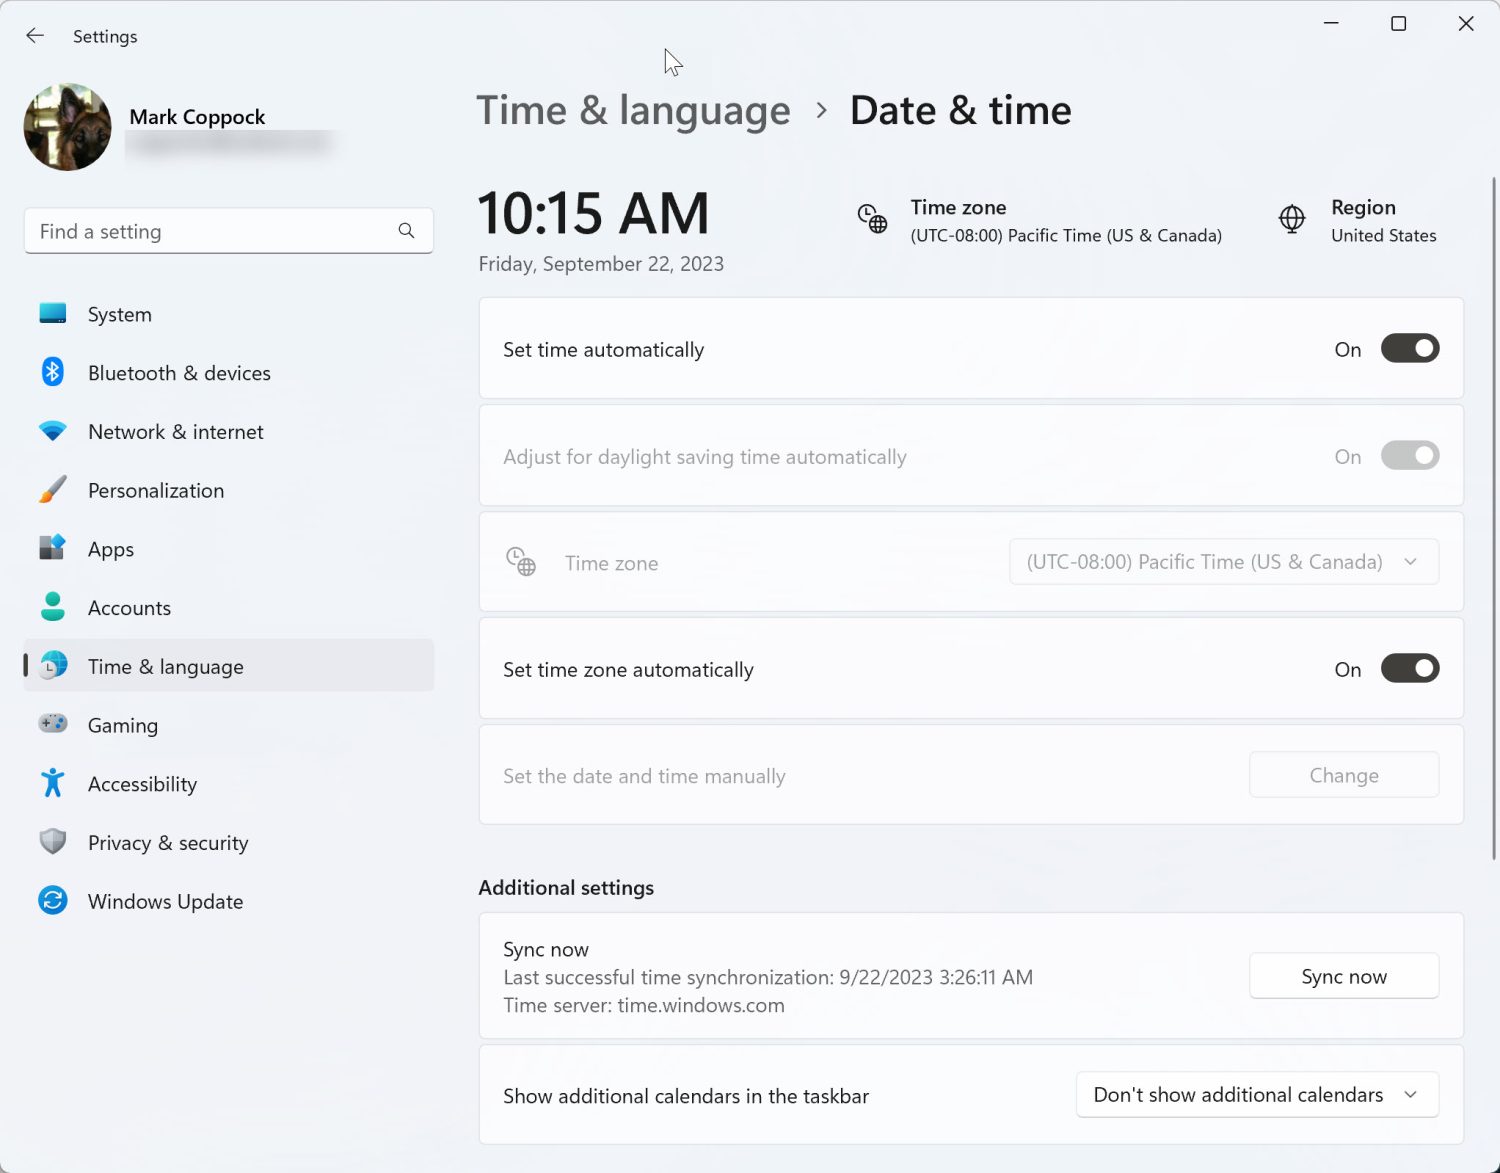Open System settings category

[229, 314]
